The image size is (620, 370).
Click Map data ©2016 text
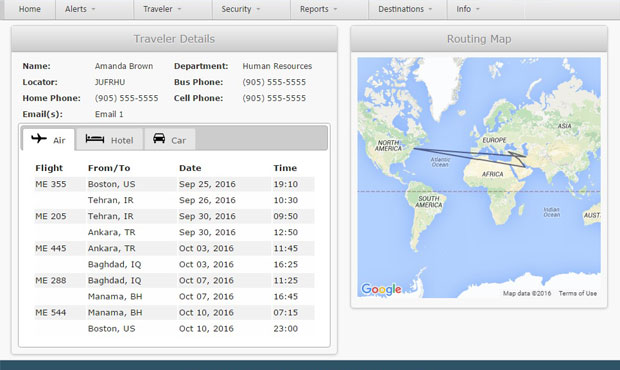click(x=527, y=293)
